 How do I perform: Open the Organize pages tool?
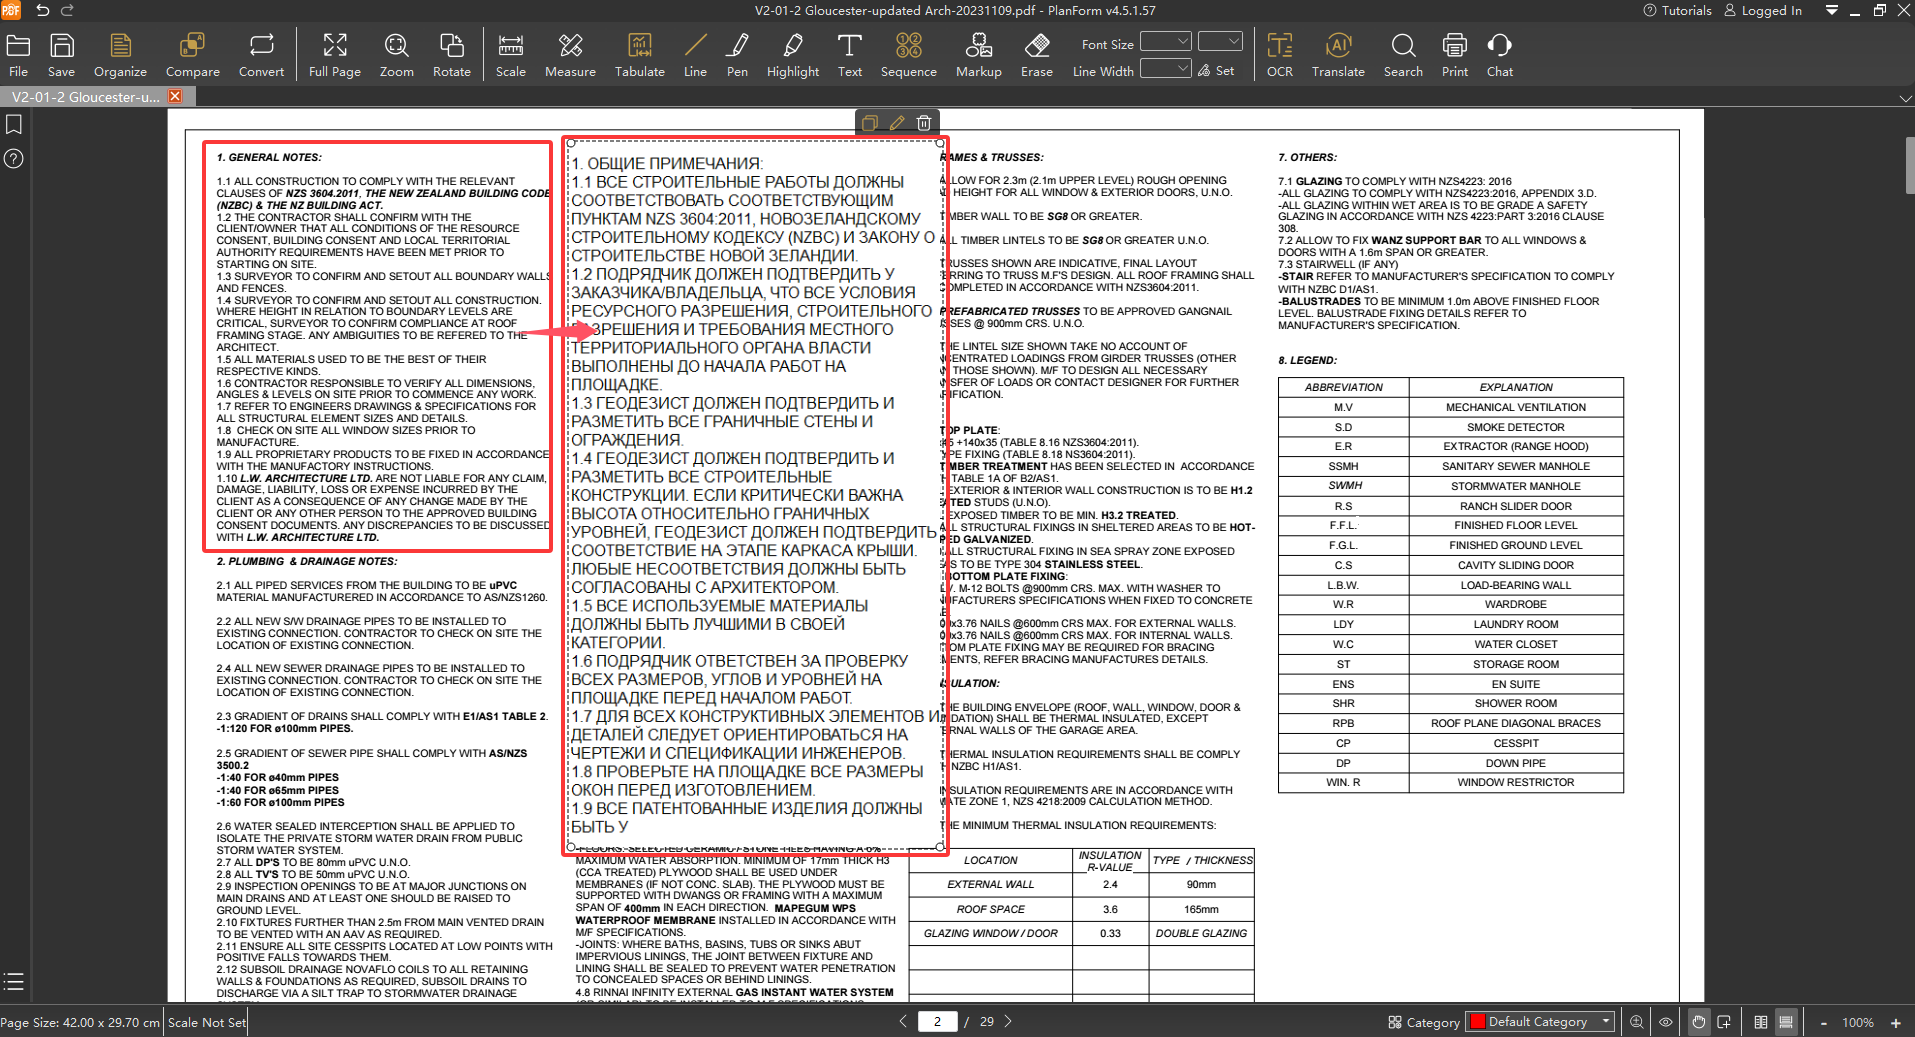pyautogui.click(x=120, y=55)
